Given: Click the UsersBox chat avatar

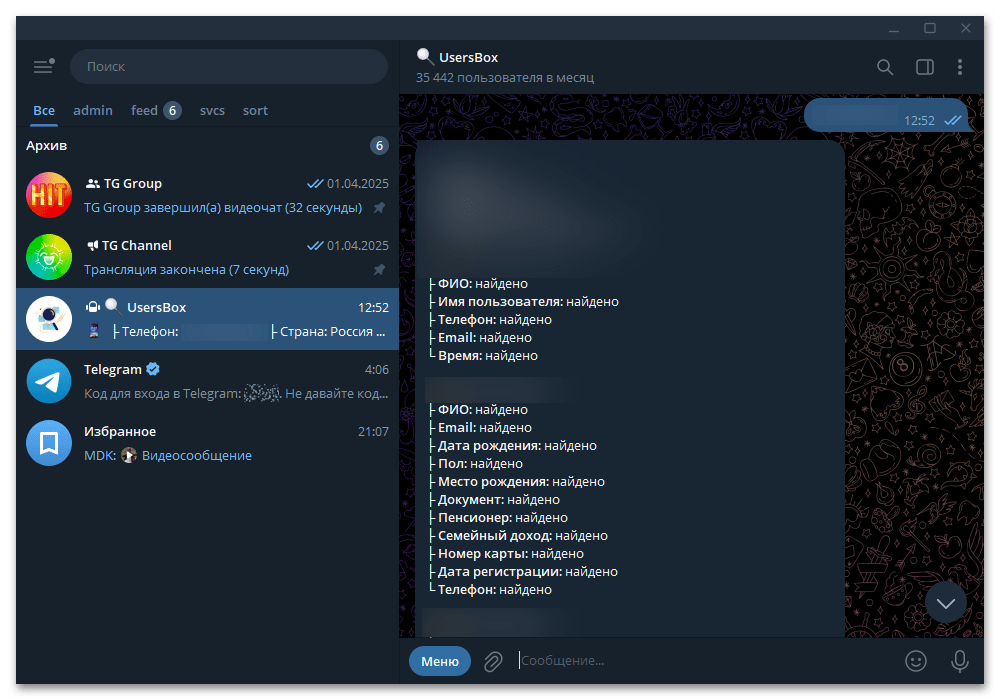Looking at the screenshot, I should (49, 319).
